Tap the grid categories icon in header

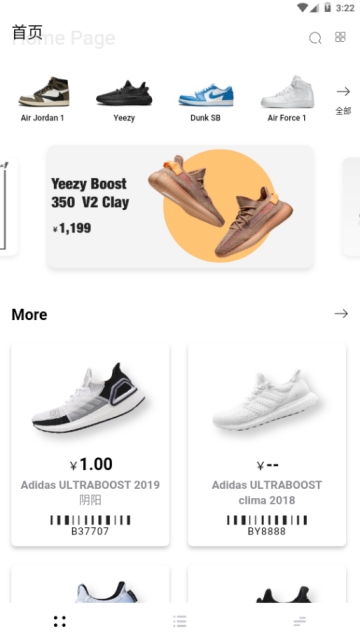pyautogui.click(x=340, y=37)
